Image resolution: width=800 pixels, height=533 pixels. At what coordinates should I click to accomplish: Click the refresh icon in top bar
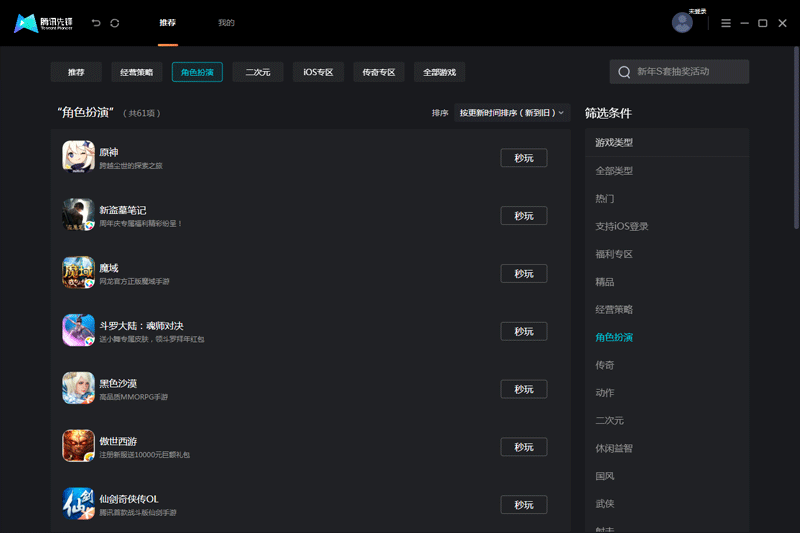(115, 23)
